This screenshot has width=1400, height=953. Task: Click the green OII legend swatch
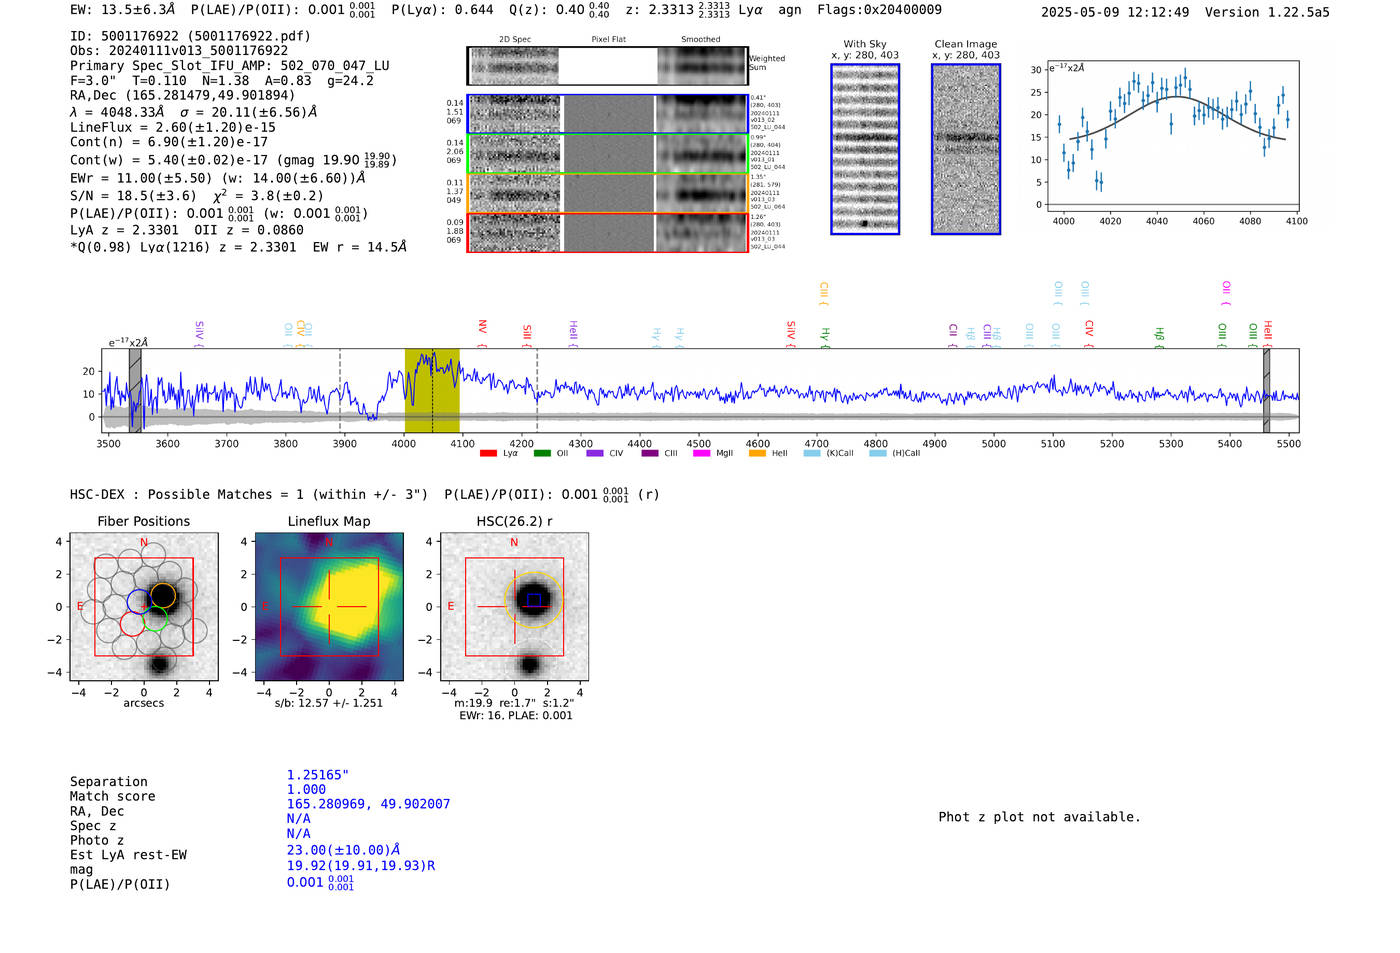click(542, 454)
